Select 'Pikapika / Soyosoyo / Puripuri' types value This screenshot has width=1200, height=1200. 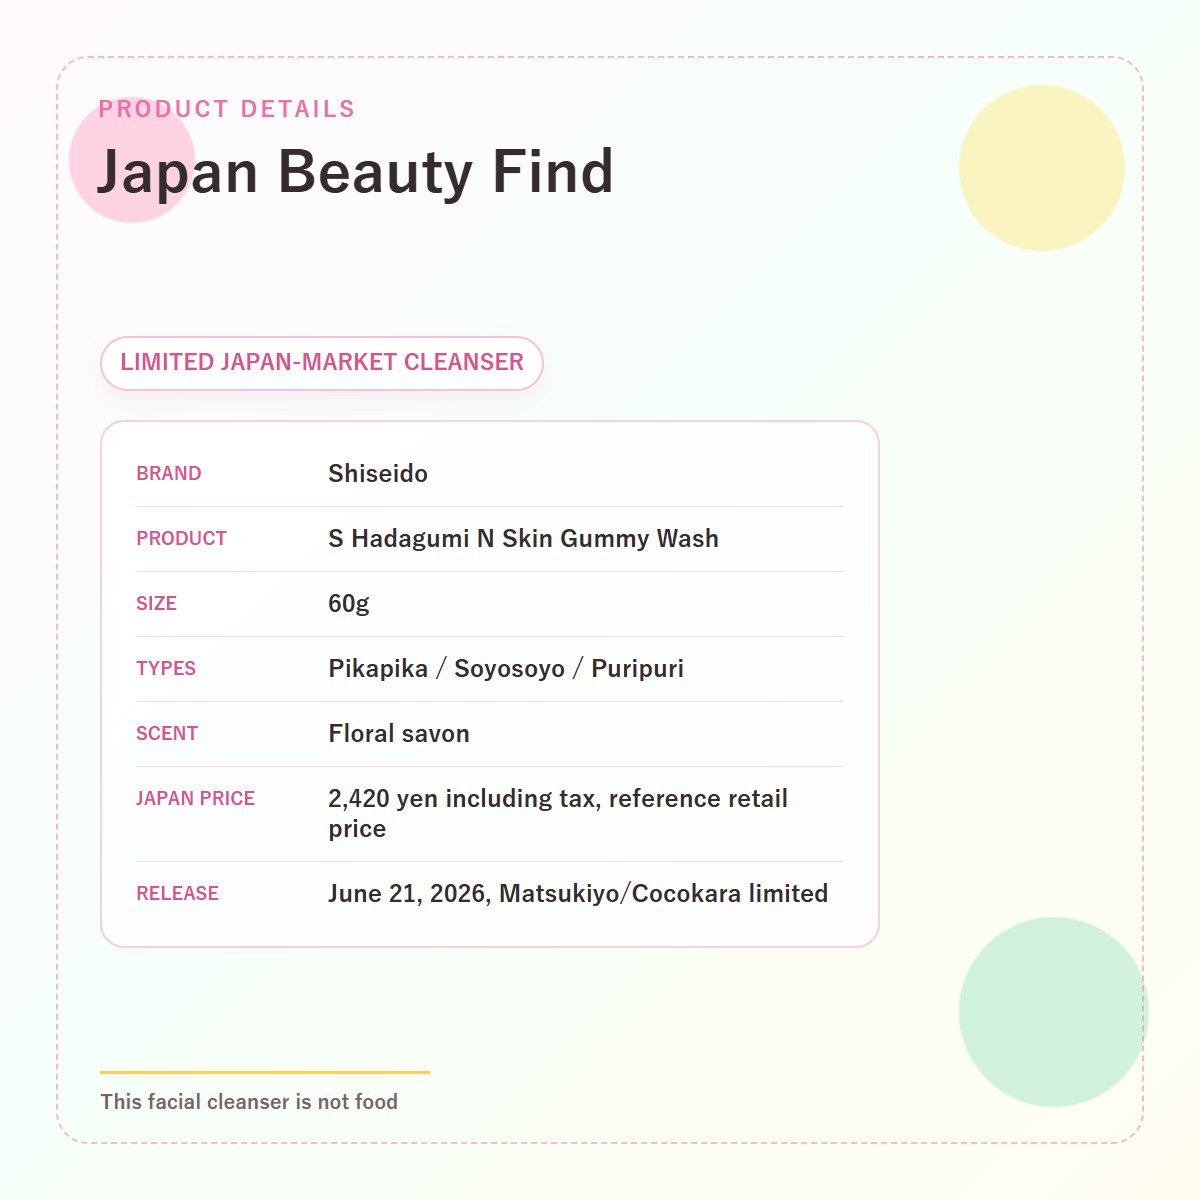pos(506,669)
